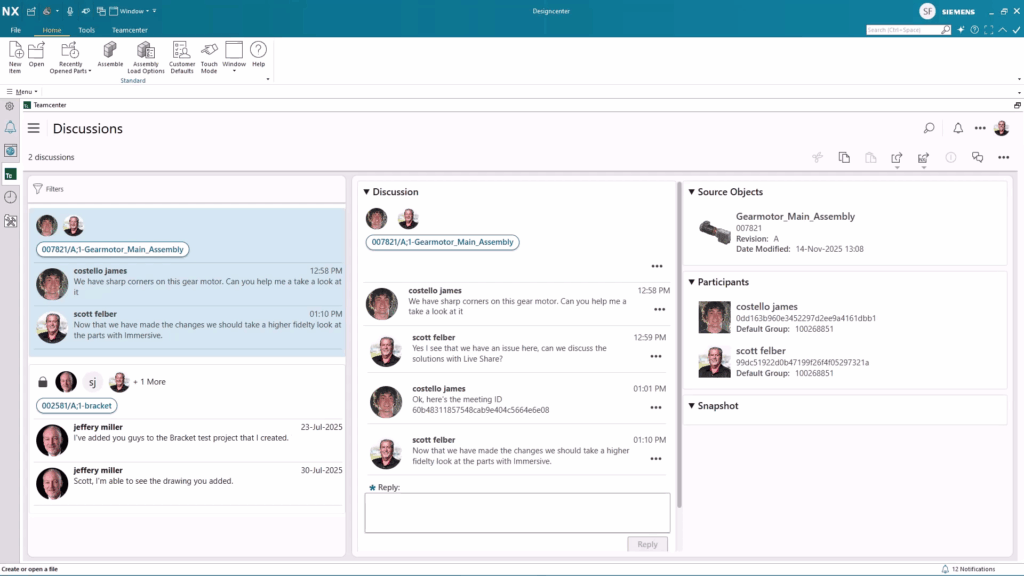This screenshot has height=576, width=1024.
Task: Open the chat bubbles discussion icon
Action: [977, 157]
